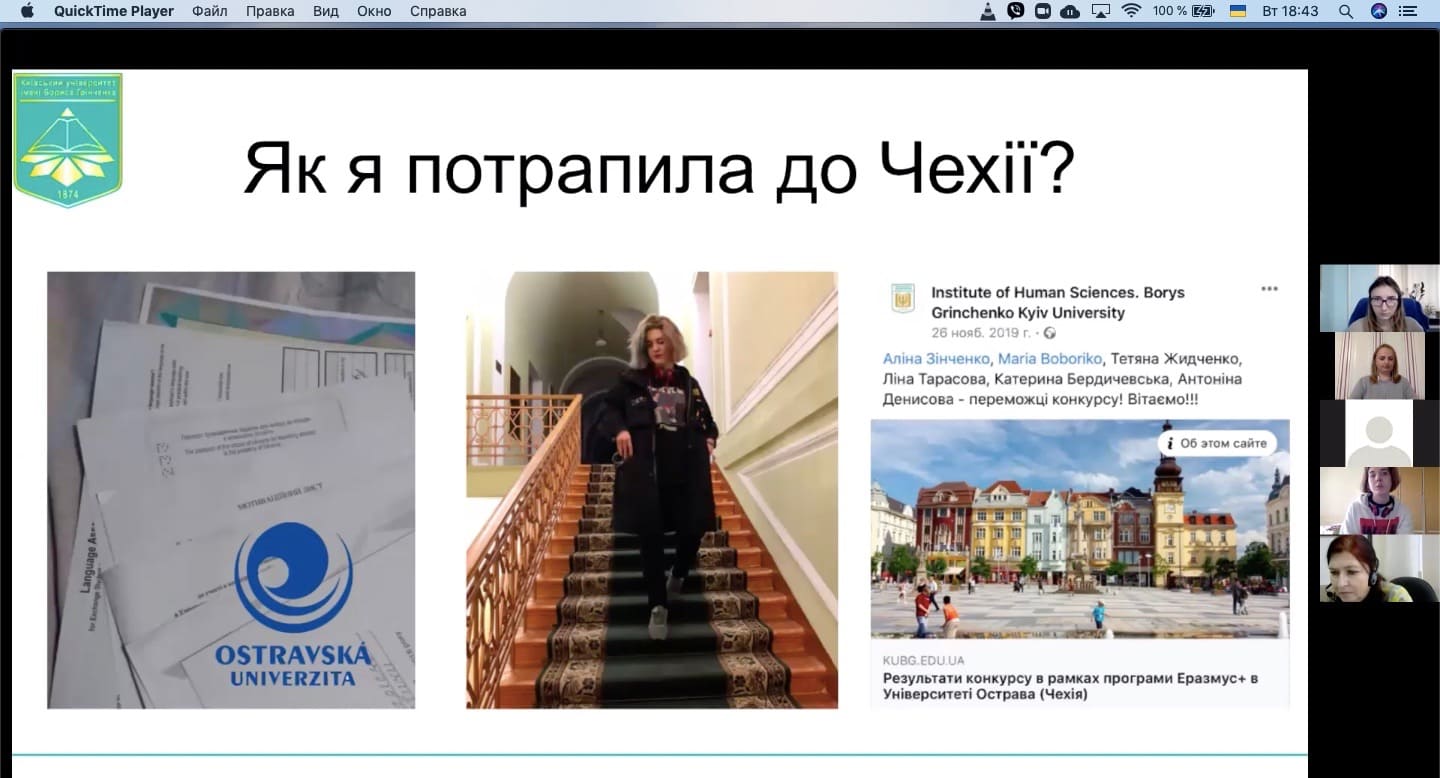Open Spotlight search magnifier
Image resolution: width=1440 pixels, height=778 pixels.
pos(1346,11)
